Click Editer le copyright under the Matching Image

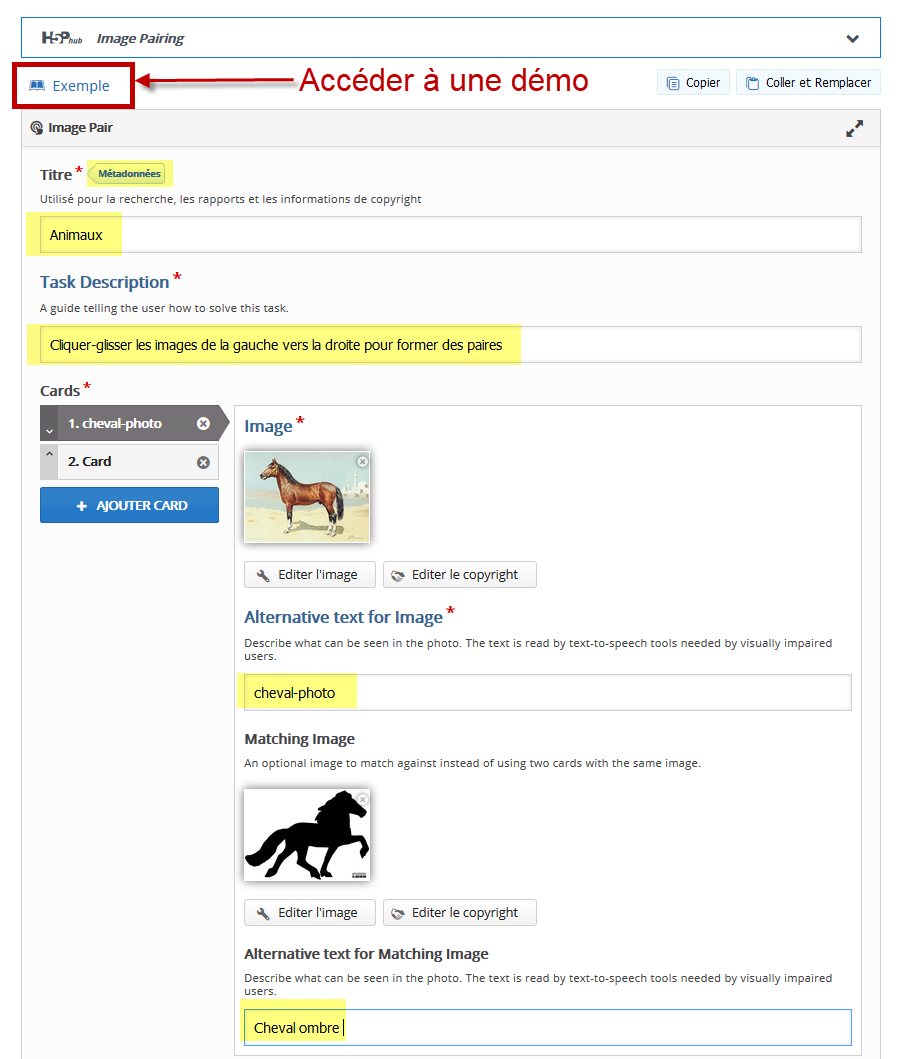click(459, 913)
